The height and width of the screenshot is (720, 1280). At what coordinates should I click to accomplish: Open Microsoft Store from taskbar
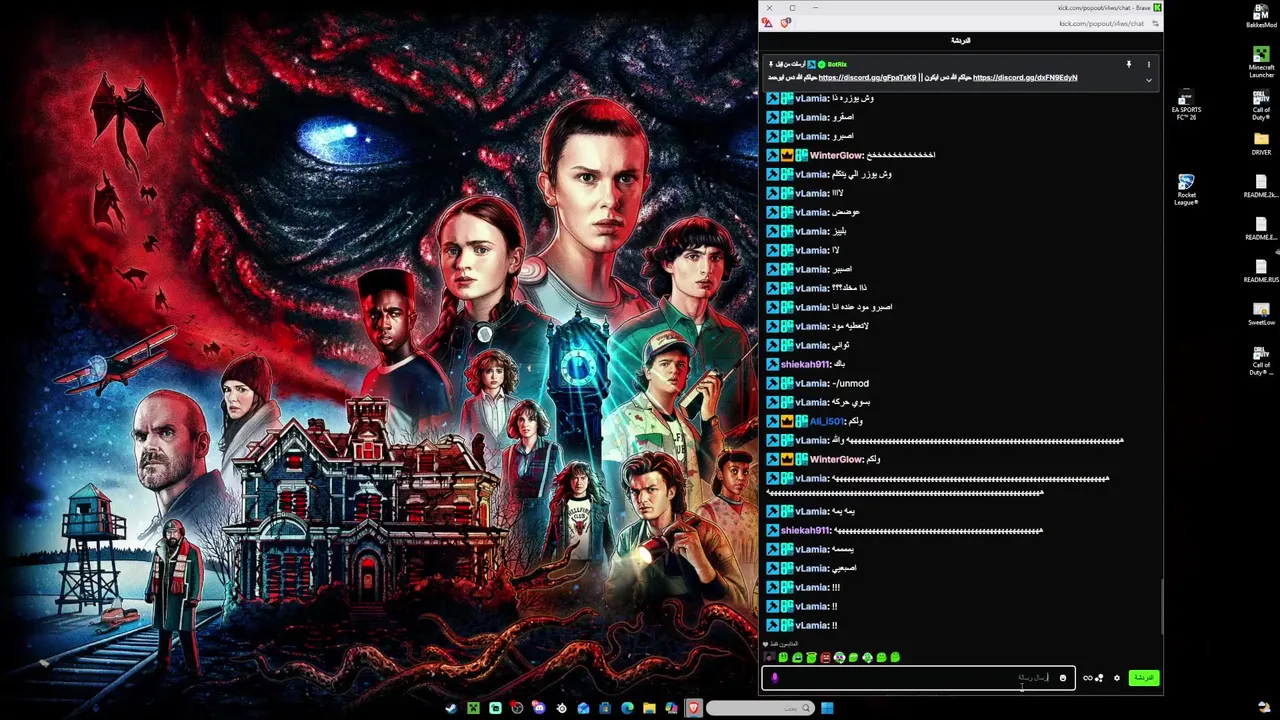coord(605,708)
